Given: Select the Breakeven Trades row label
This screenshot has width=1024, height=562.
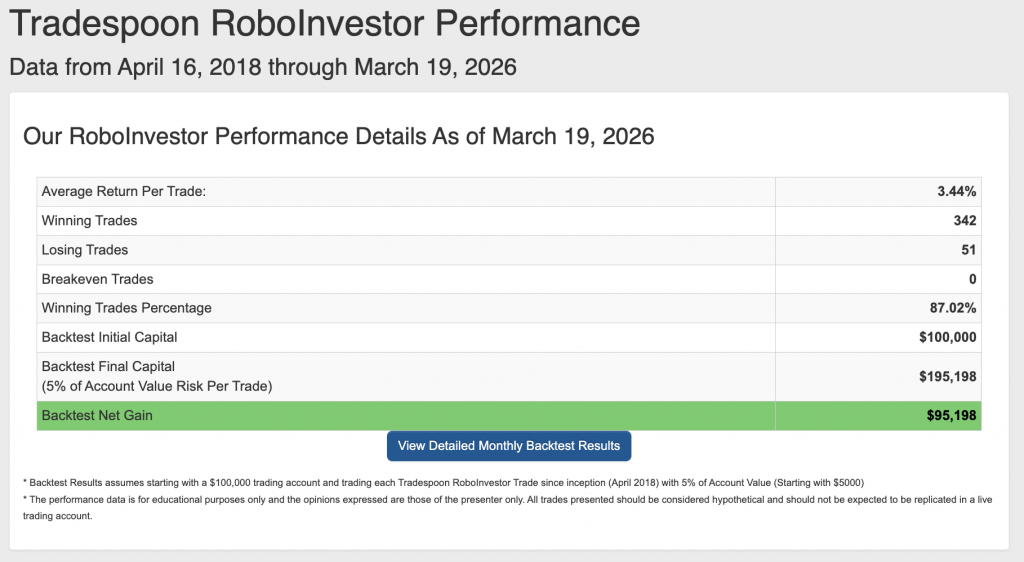Looking at the screenshot, I should (97, 279).
